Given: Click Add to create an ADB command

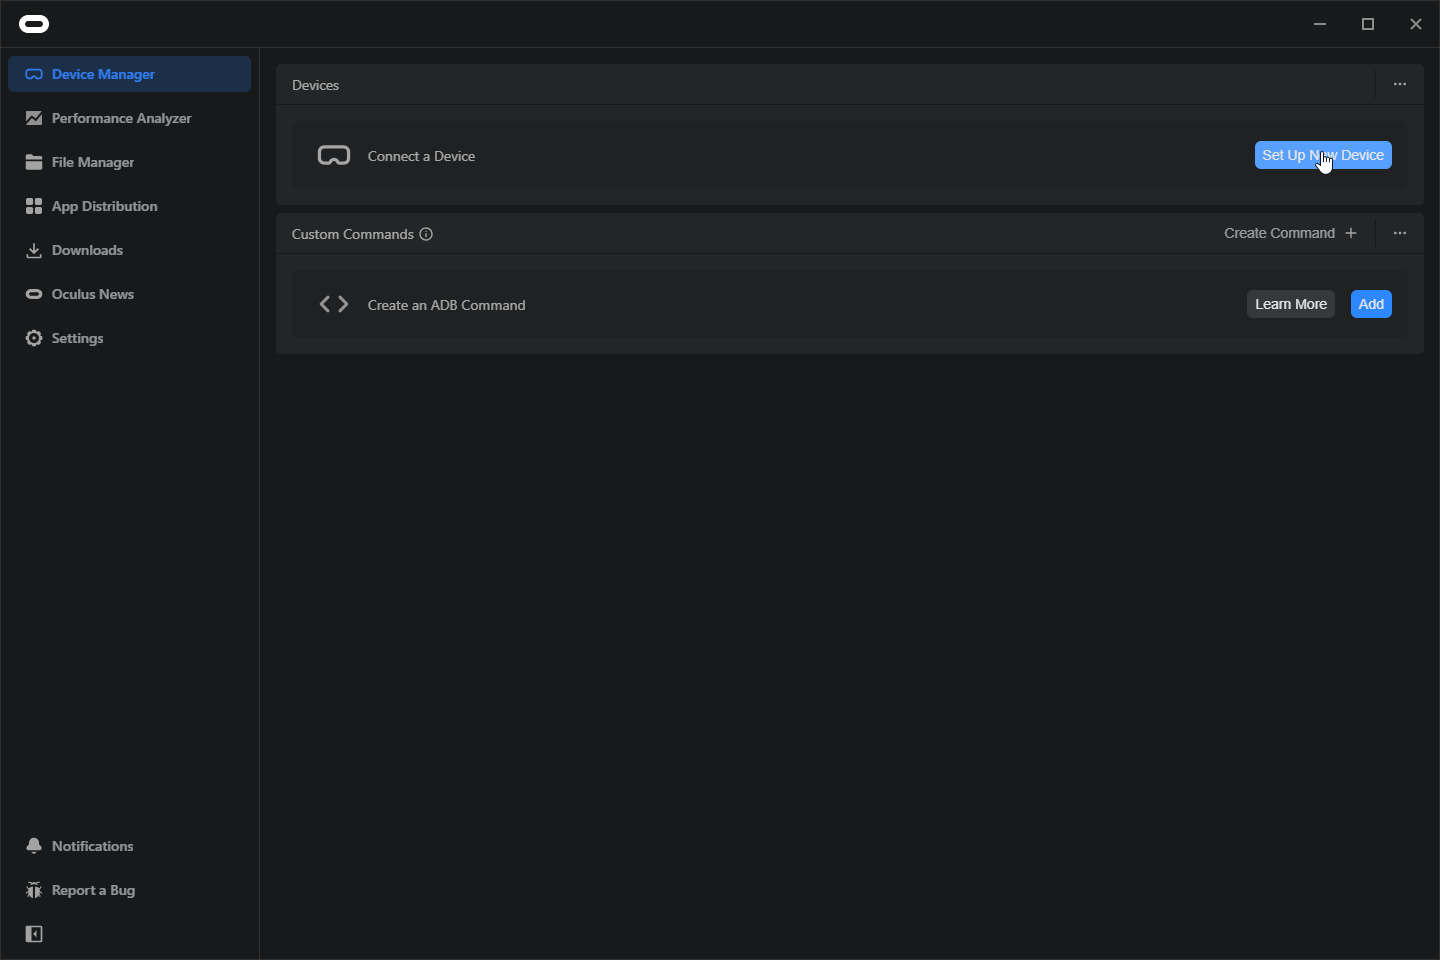Looking at the screenshot, I should coord(1370,304).
